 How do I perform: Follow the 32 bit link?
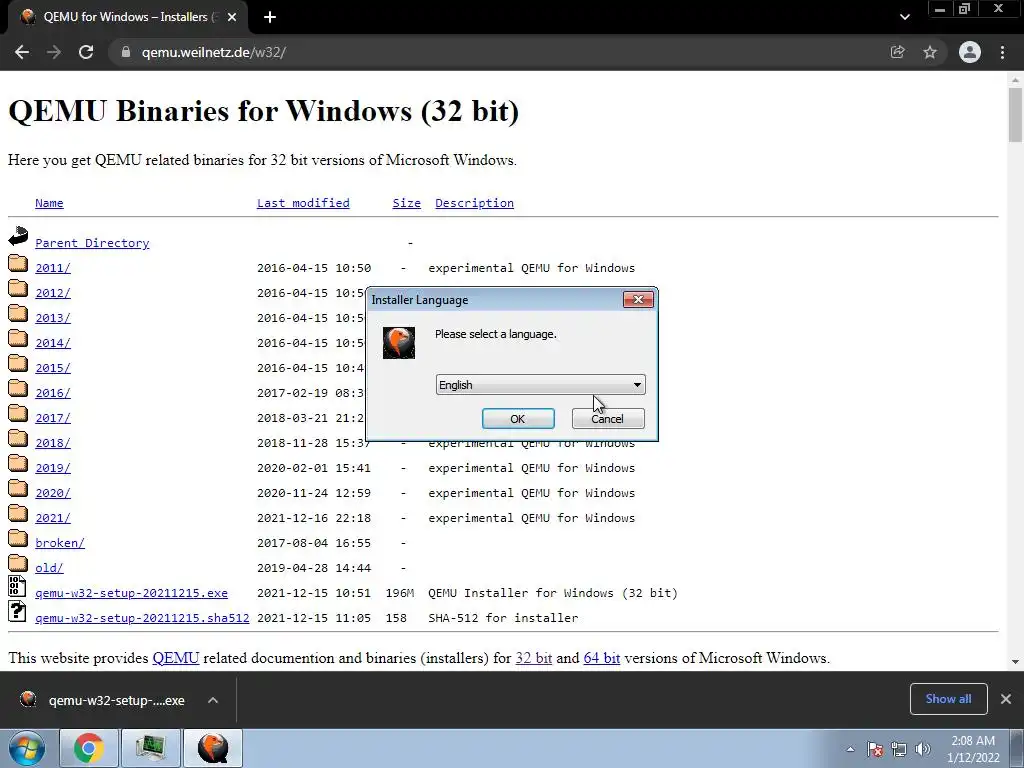coord(534,658)
